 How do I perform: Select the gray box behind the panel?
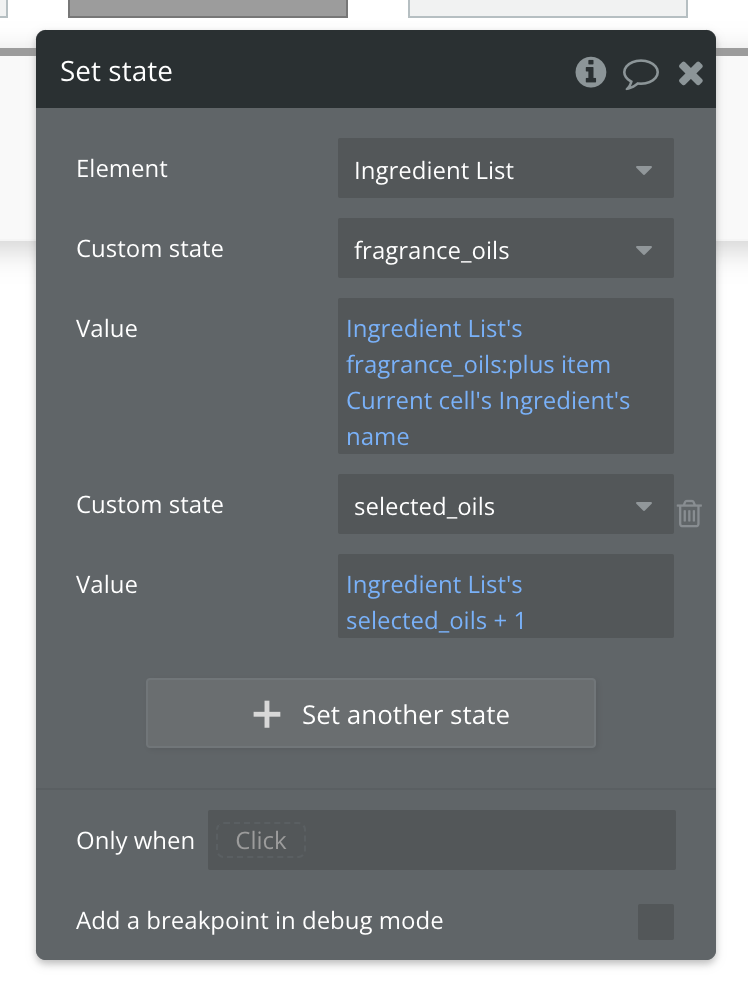[207, 8]
